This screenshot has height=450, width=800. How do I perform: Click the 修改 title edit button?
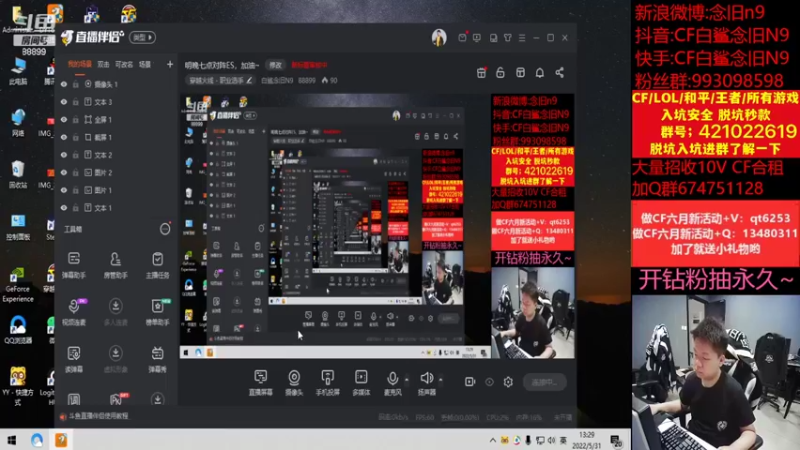coord(276,65)
